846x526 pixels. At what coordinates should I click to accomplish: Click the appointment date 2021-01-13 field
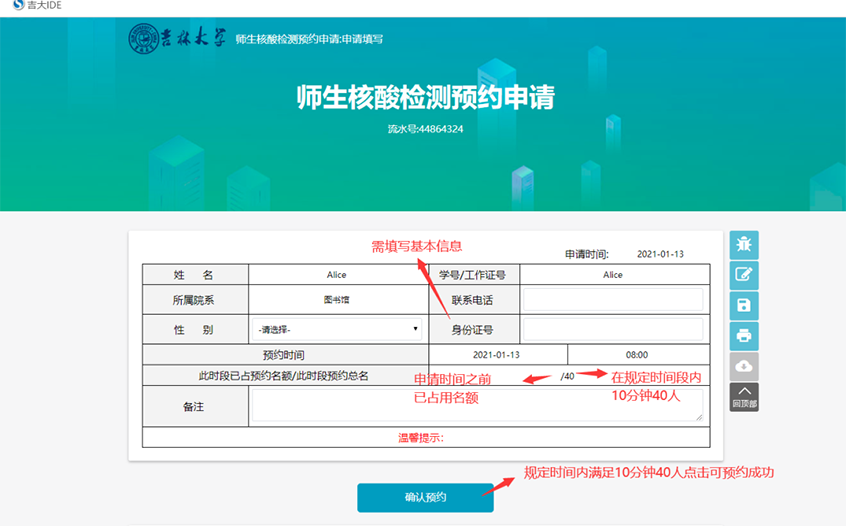(x=496, y=355)
